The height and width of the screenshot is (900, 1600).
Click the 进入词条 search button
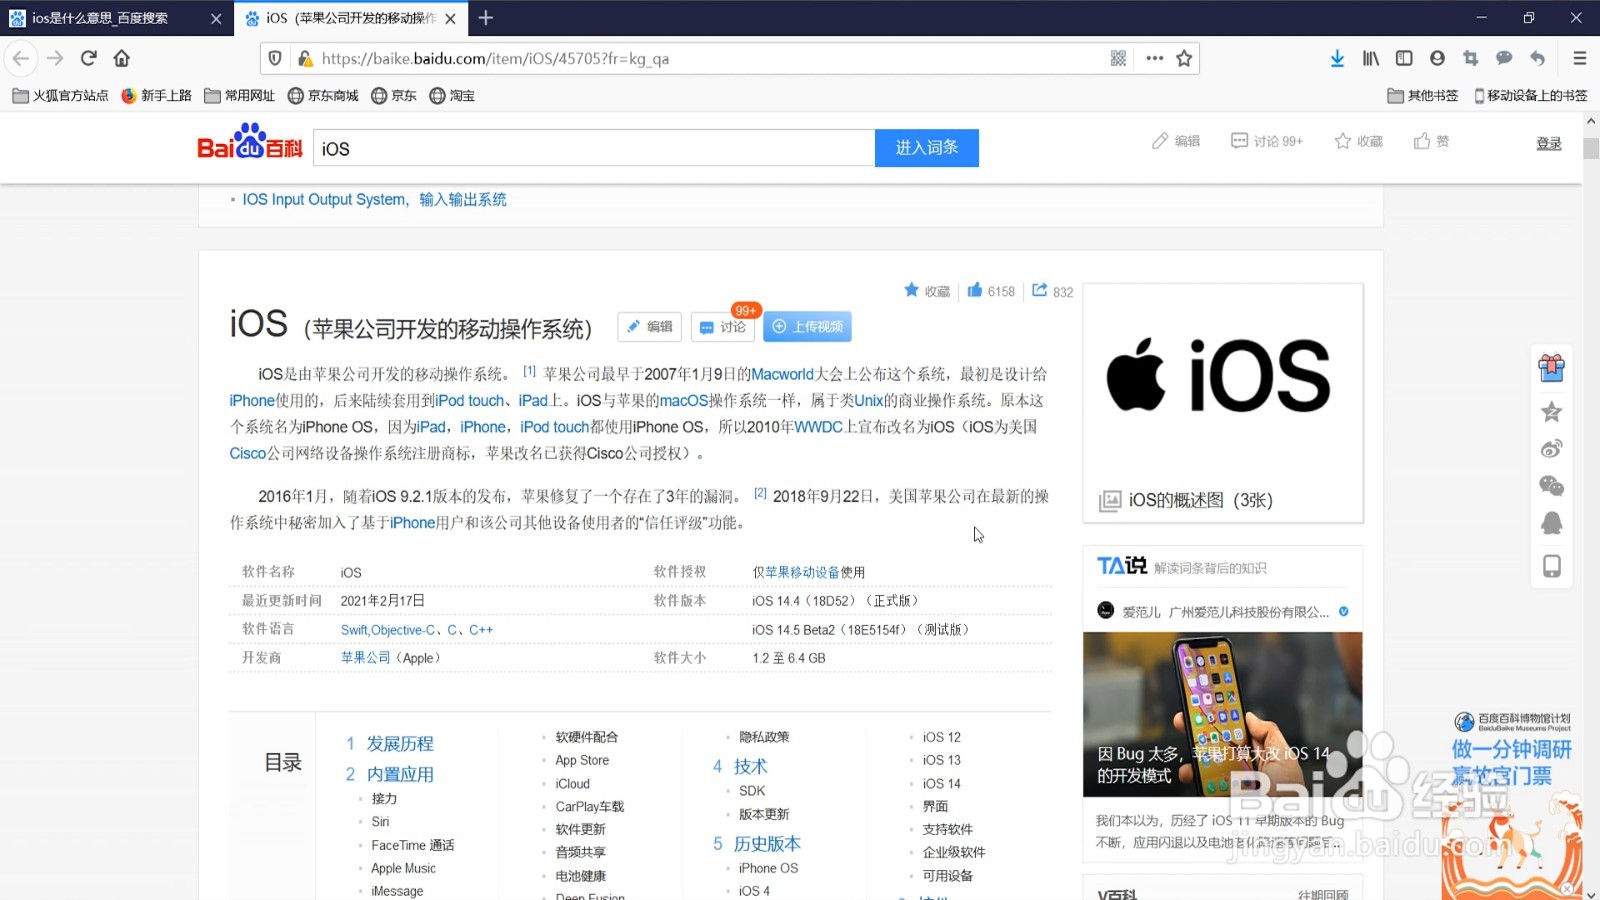(x=926, y=147)
